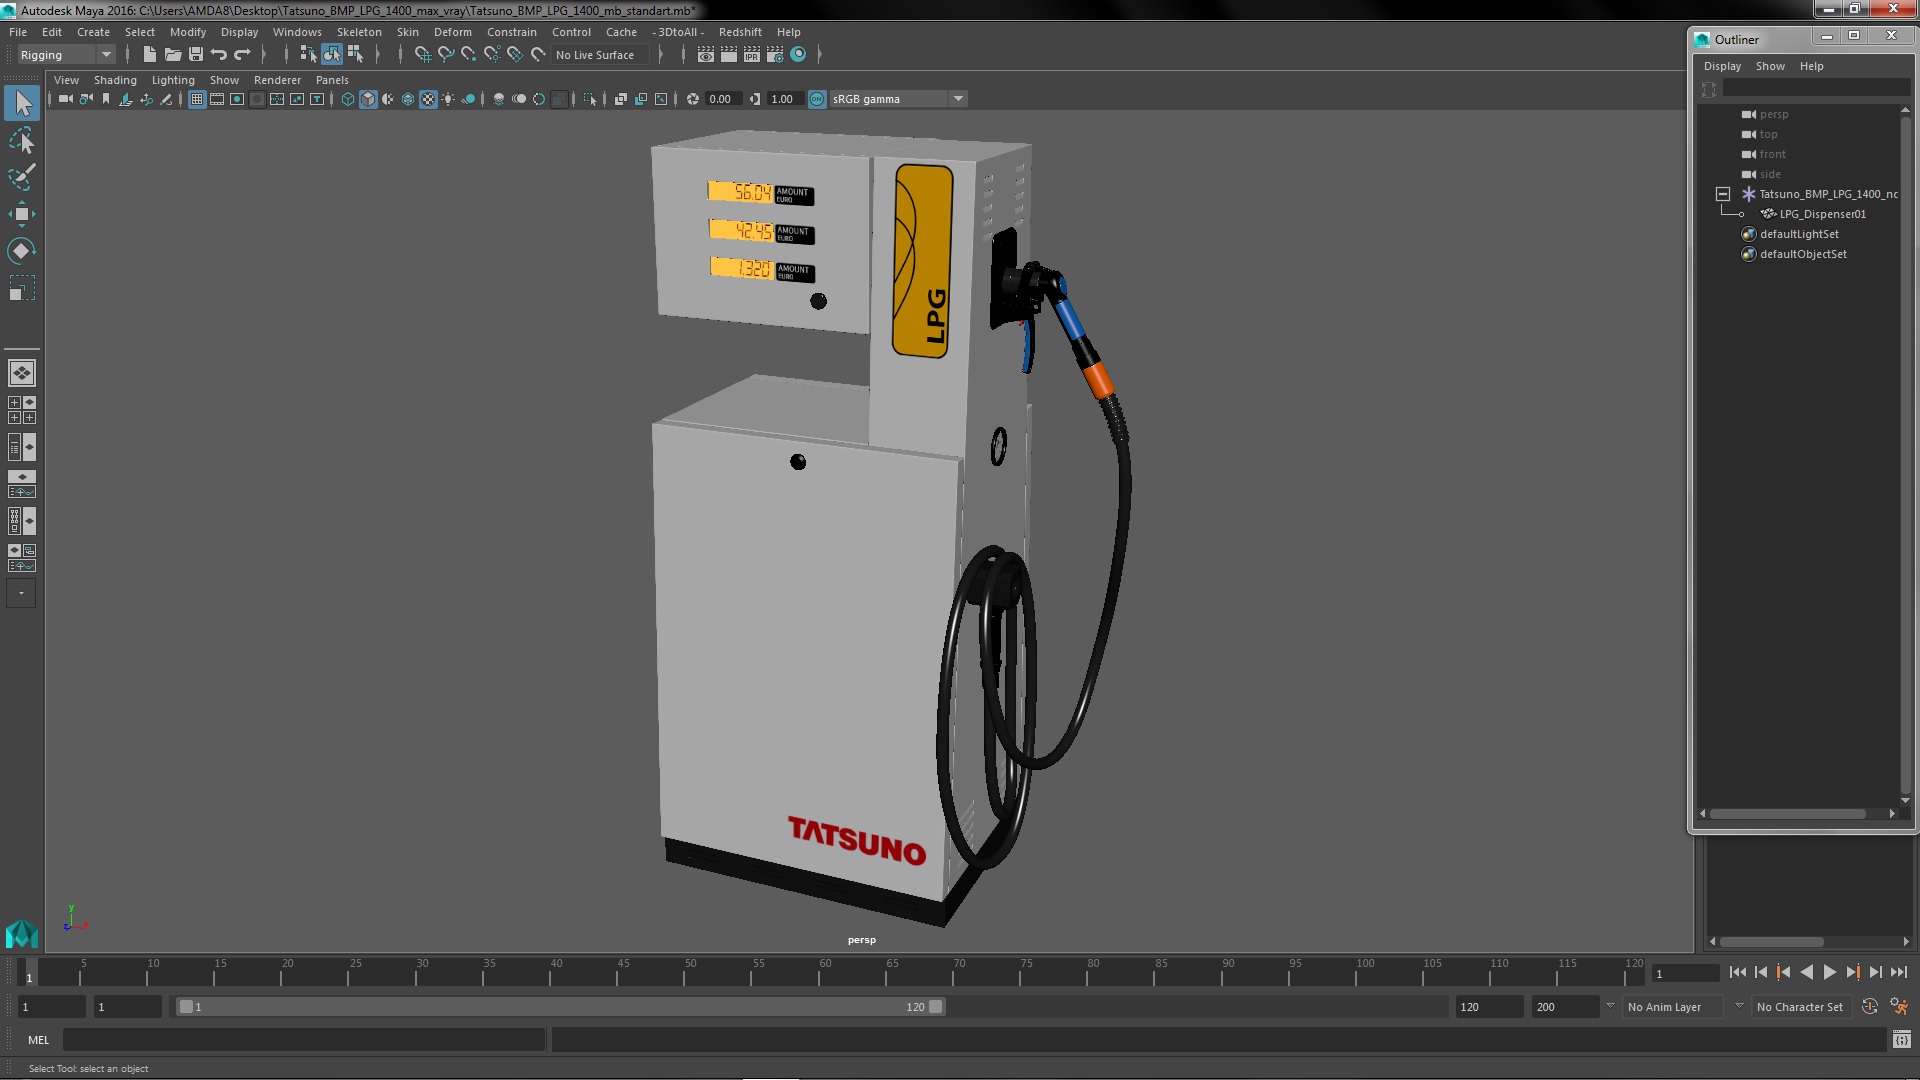This screenshot has height=1080, width=1920.
Task: Start IPR render
Action: tap(752, 55)
